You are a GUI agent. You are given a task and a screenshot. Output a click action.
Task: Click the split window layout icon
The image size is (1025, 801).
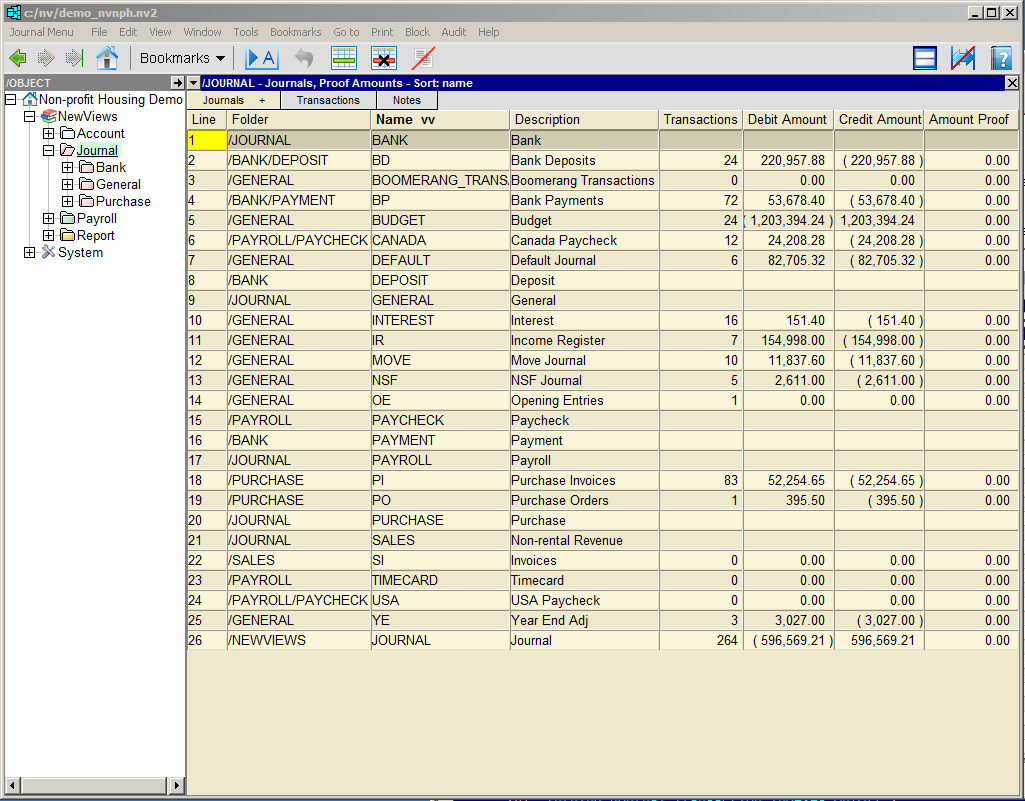[x=925, y=58]
